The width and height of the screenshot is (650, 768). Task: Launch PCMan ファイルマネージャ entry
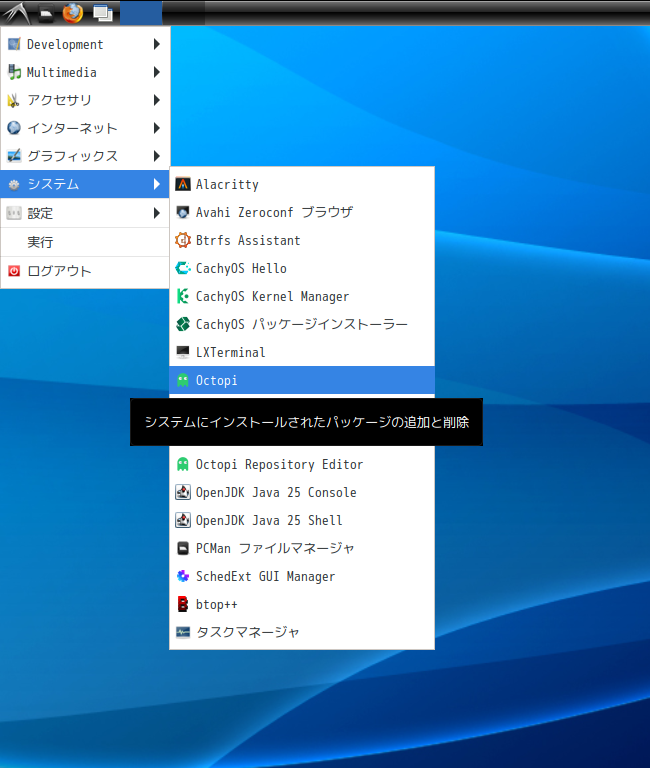(x=302, y=548)
